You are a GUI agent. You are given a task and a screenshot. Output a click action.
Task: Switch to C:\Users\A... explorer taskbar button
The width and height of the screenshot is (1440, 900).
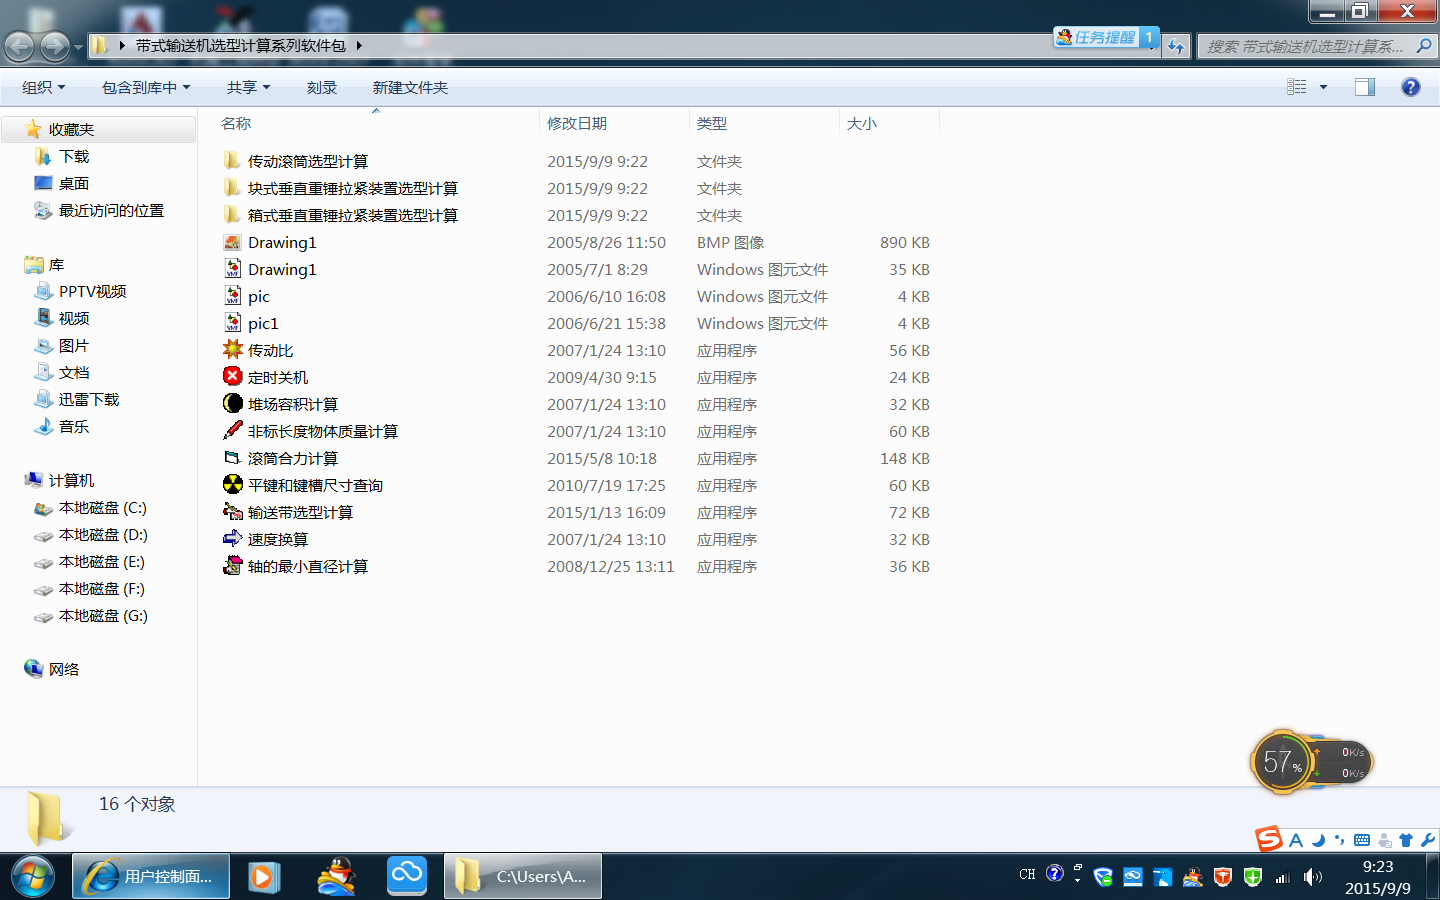(x=523, y=876)
